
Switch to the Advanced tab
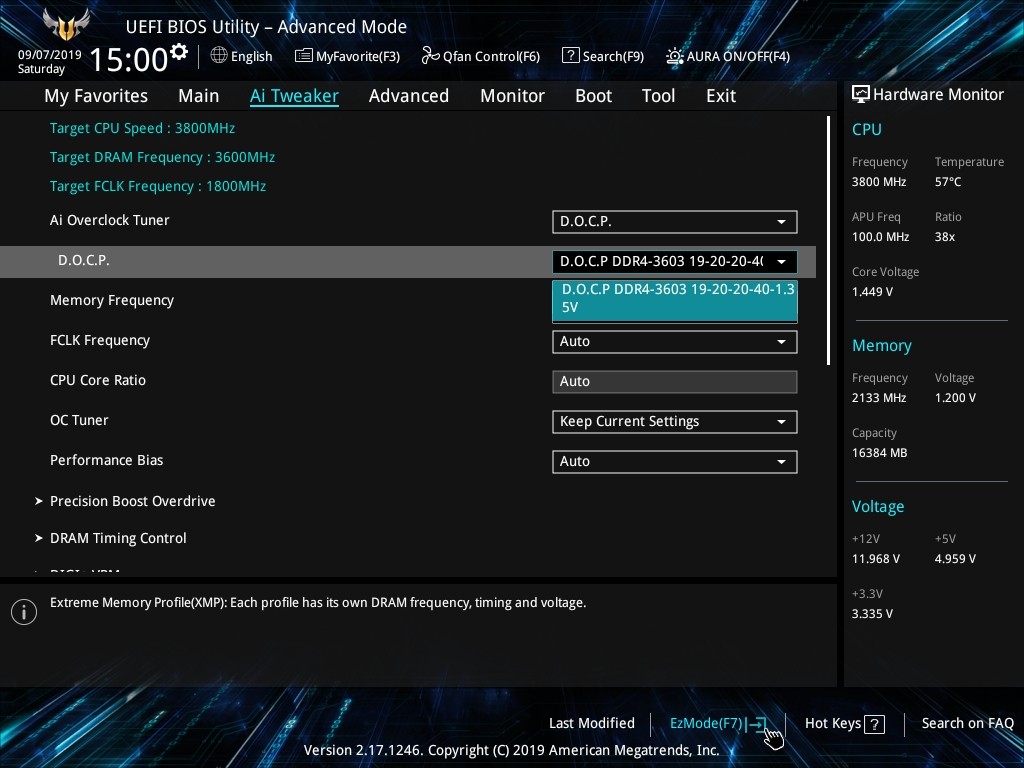click(x=408, y=96)
